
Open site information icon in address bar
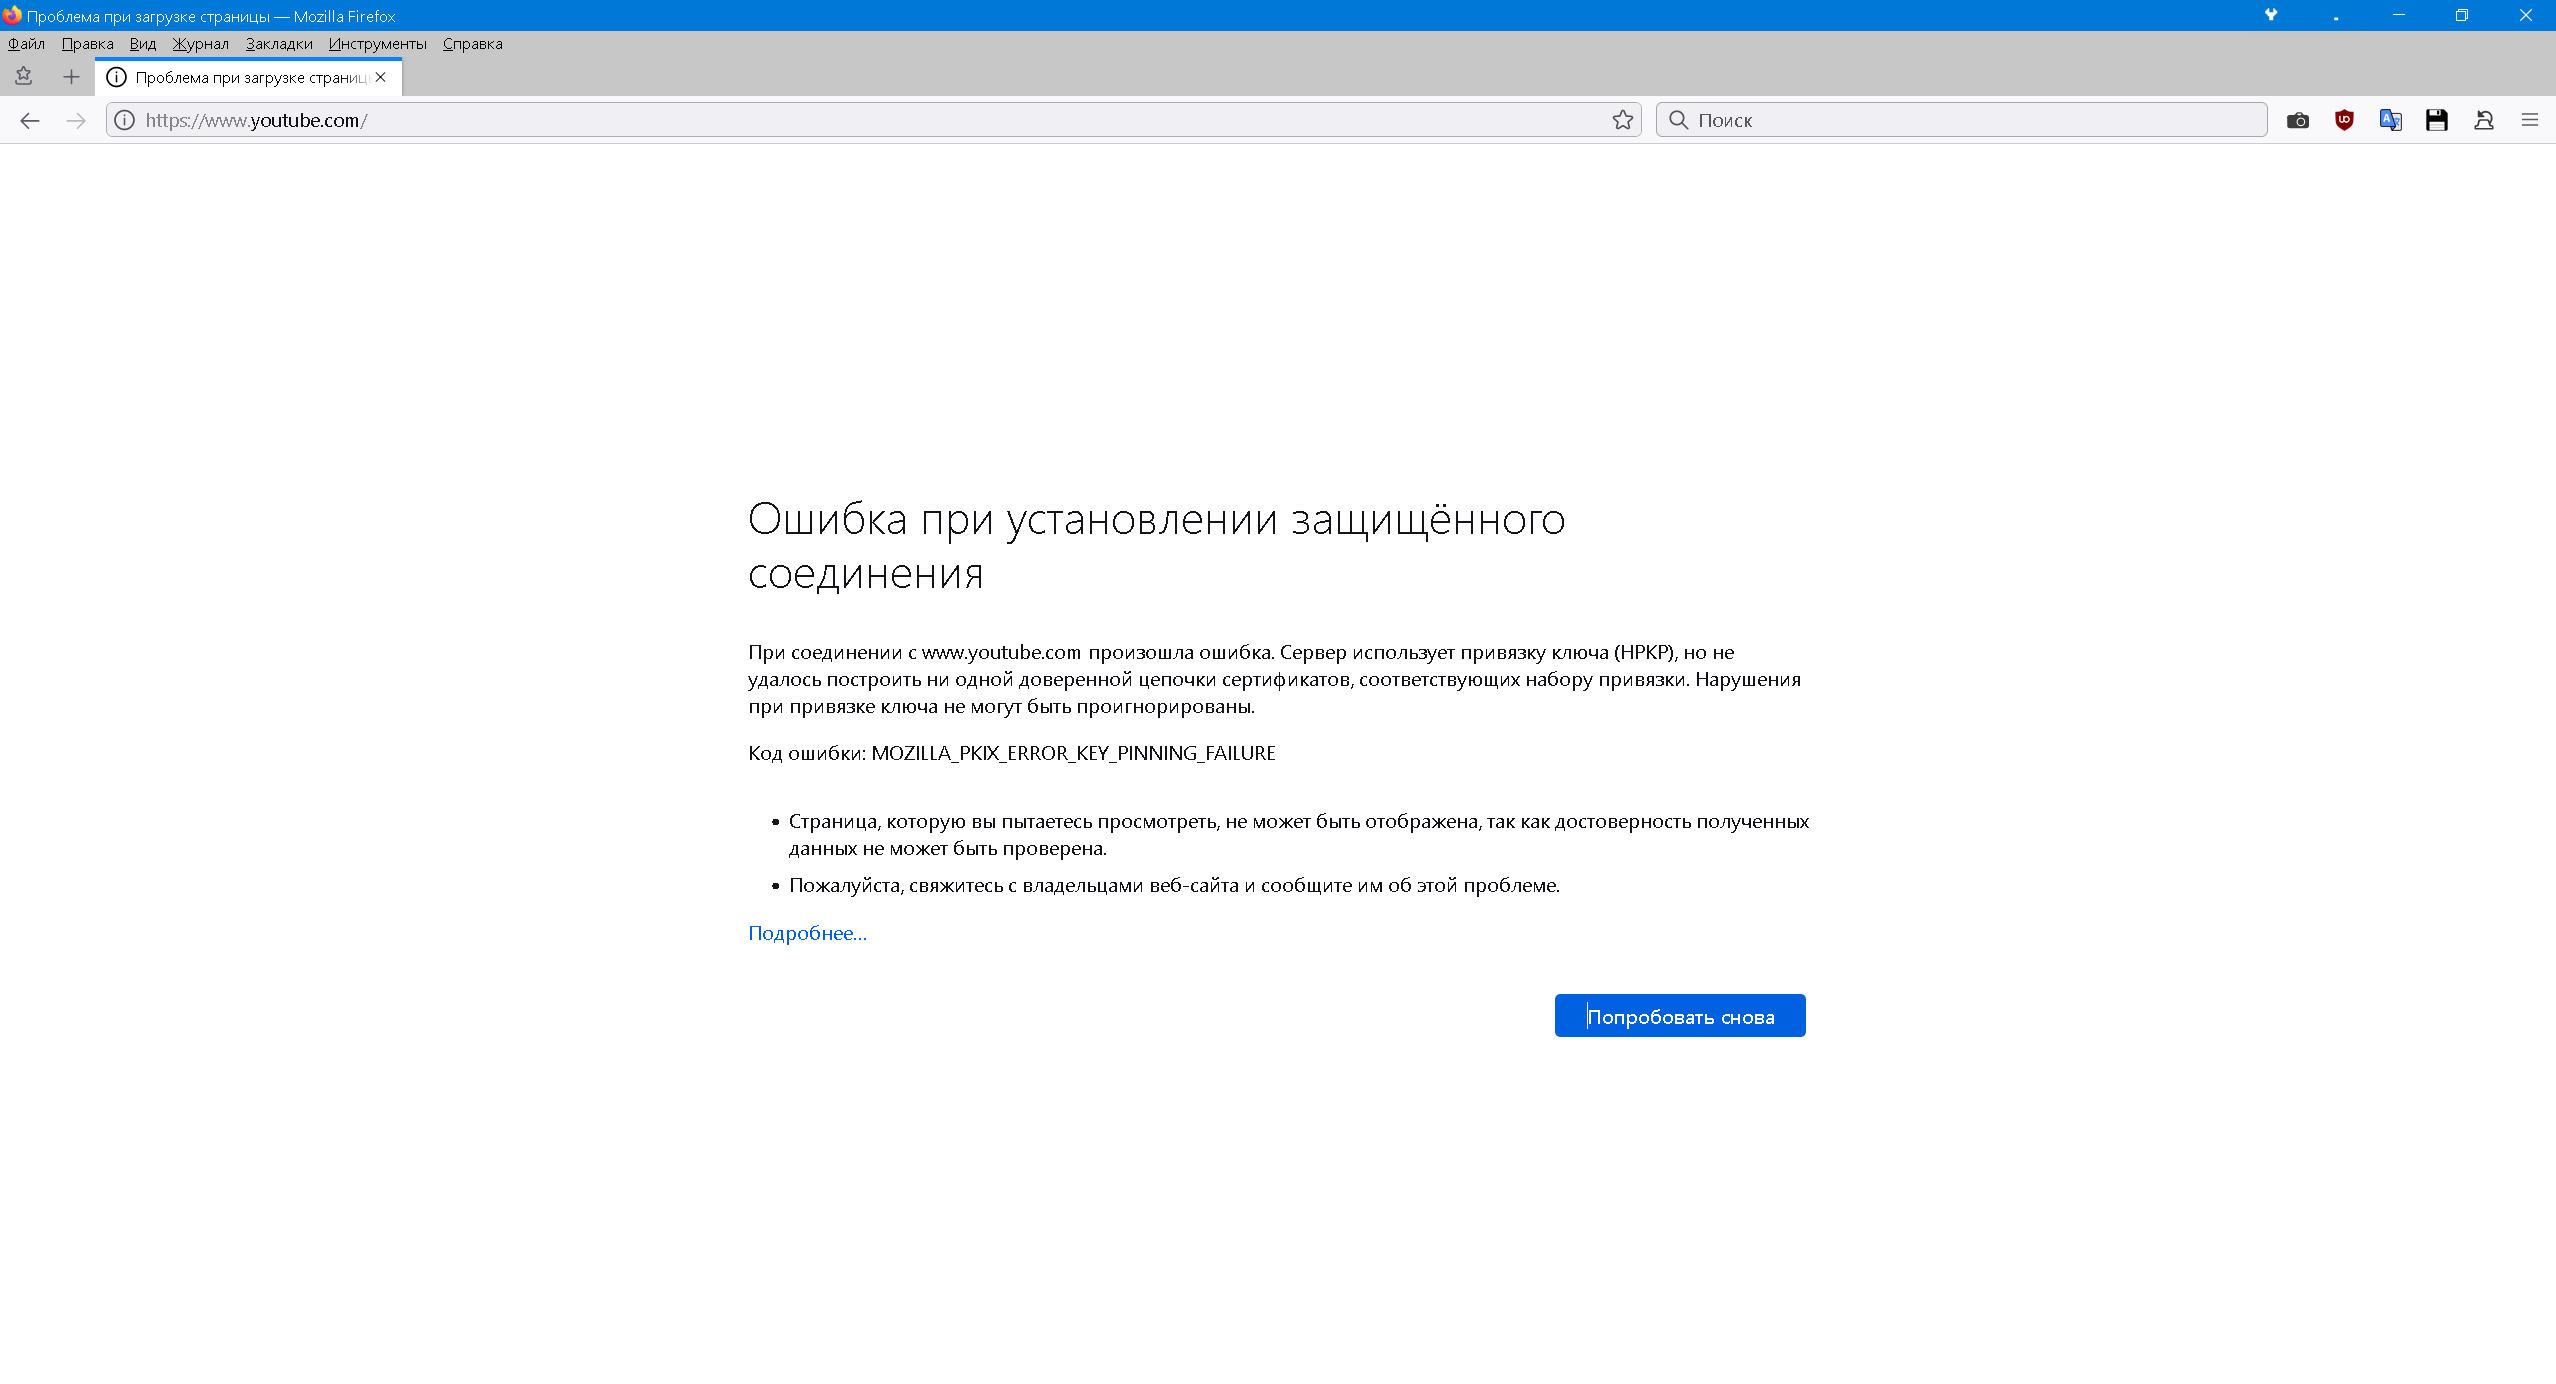pos(124,120)
